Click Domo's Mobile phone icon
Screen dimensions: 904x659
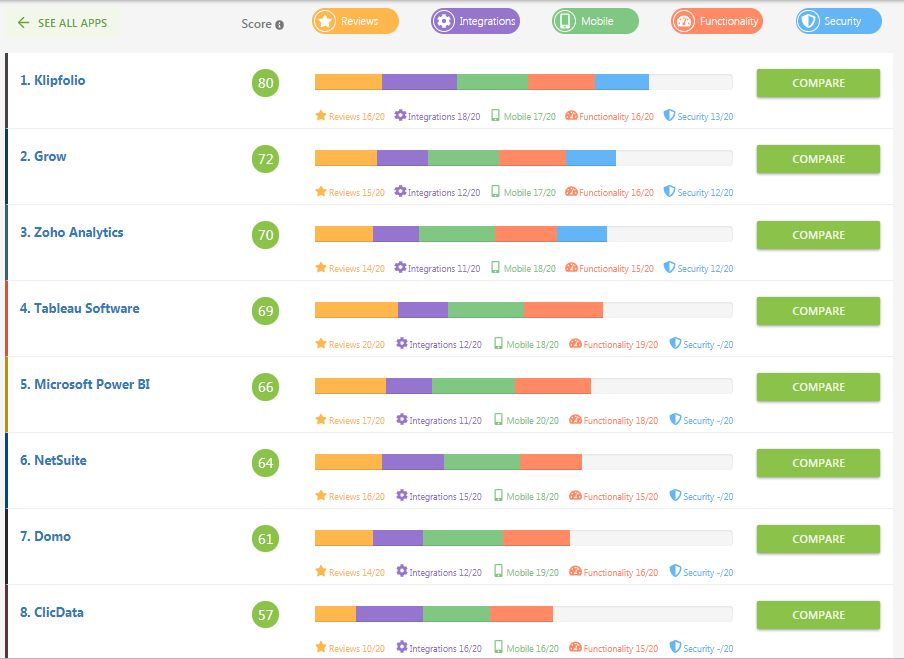click(x=498, y=572)
